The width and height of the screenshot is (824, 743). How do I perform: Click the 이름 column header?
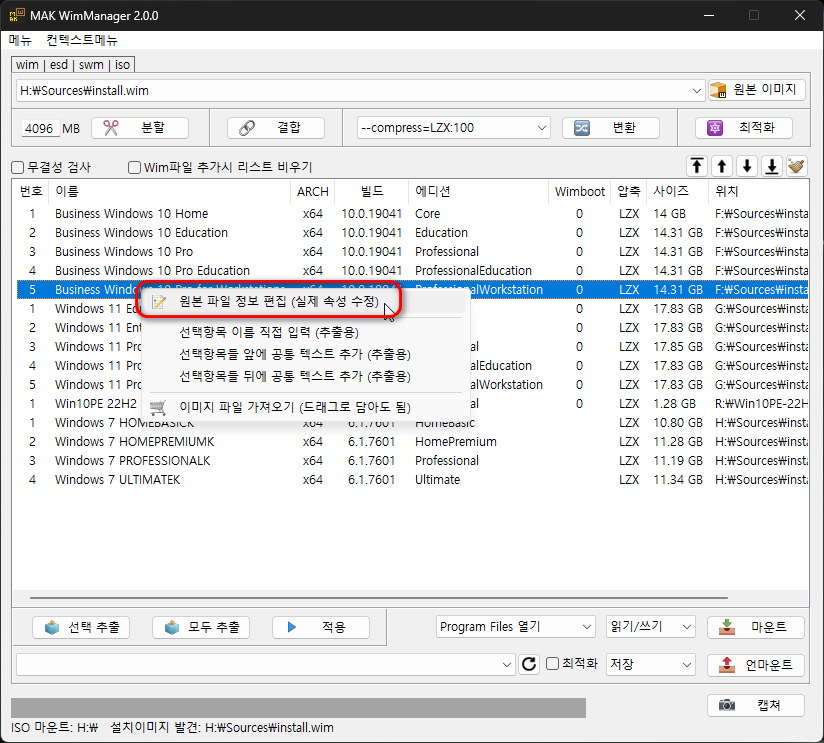(169, 191)
